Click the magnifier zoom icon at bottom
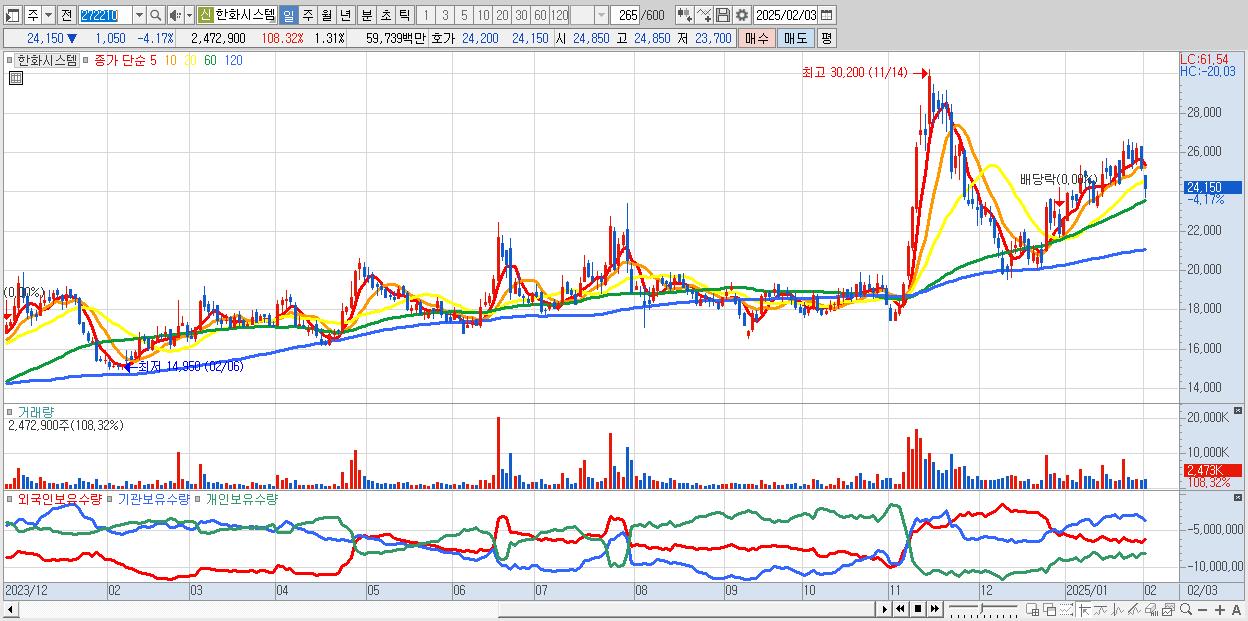 [1186, 609]
